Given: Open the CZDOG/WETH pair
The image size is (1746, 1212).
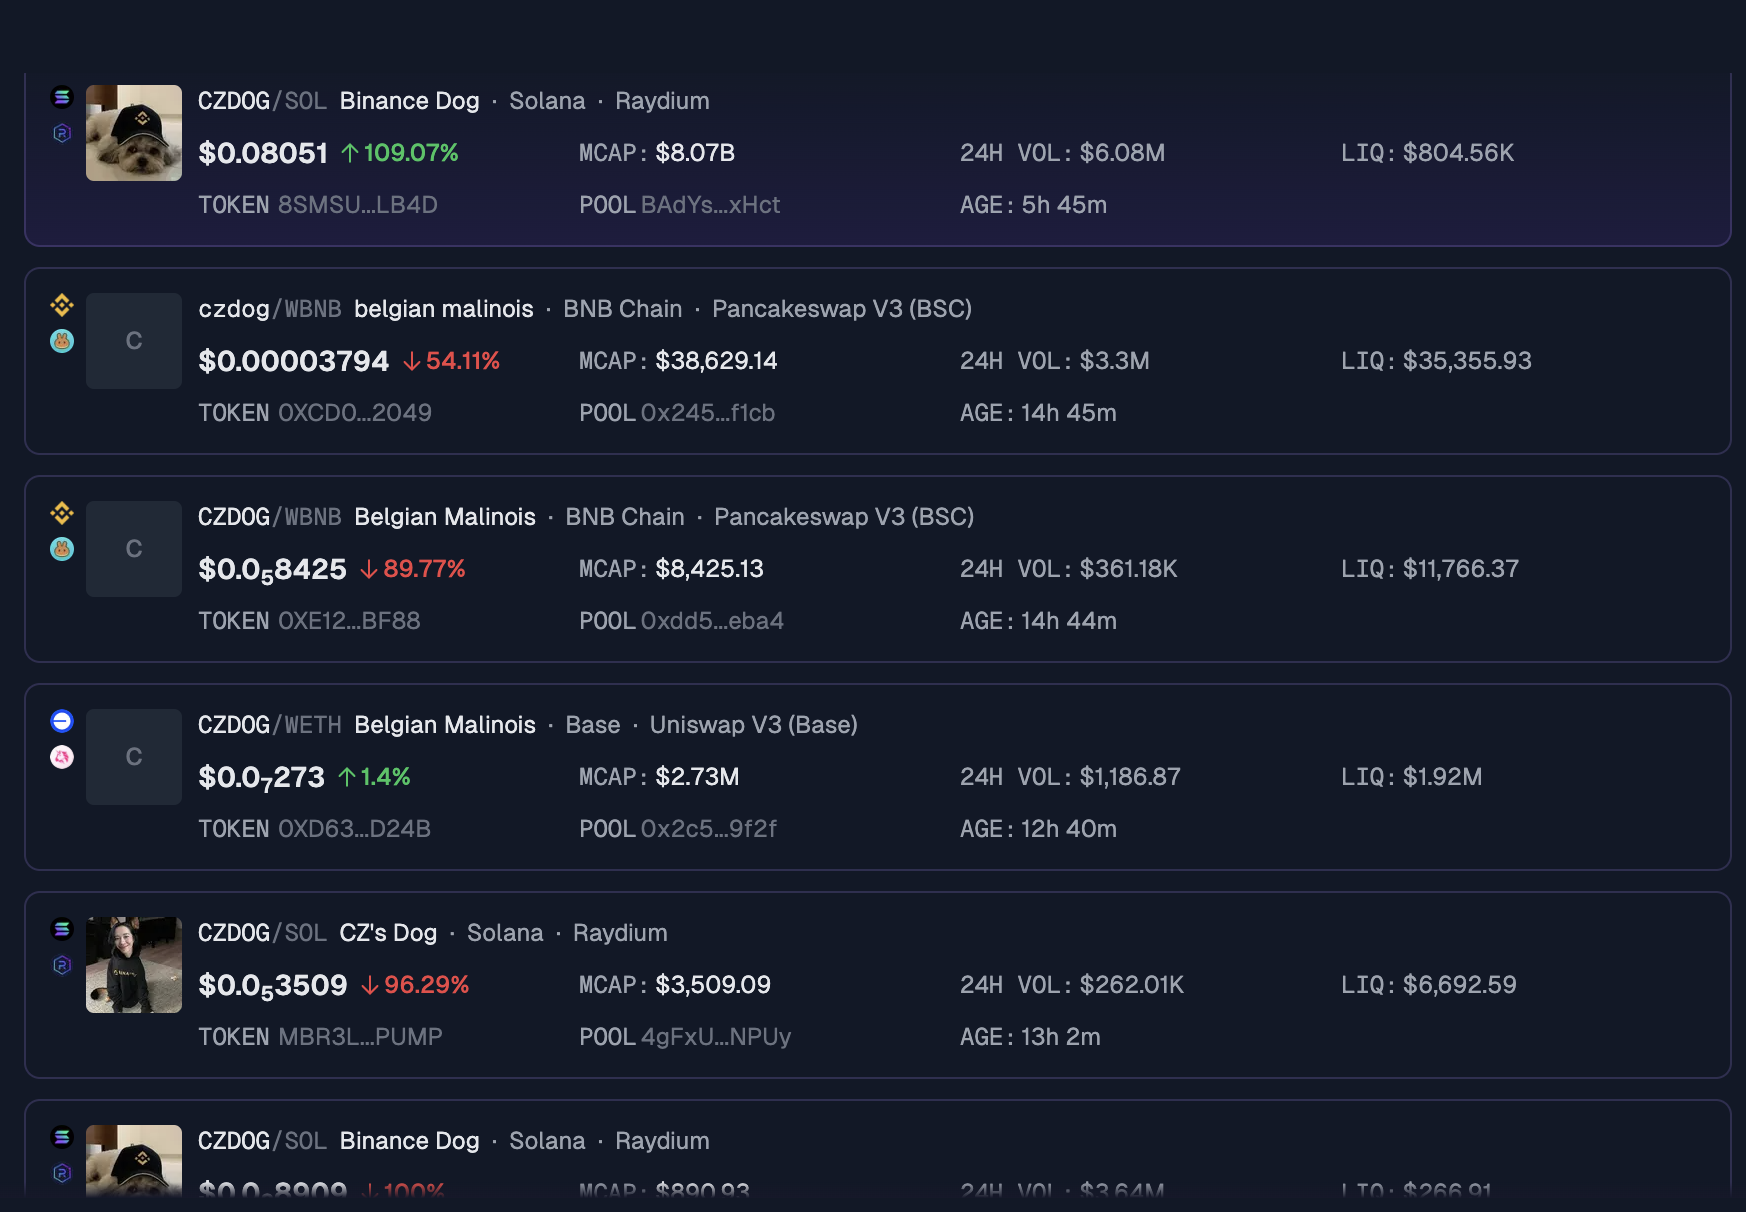Looking at the screenshot, I should coord(270,725).
